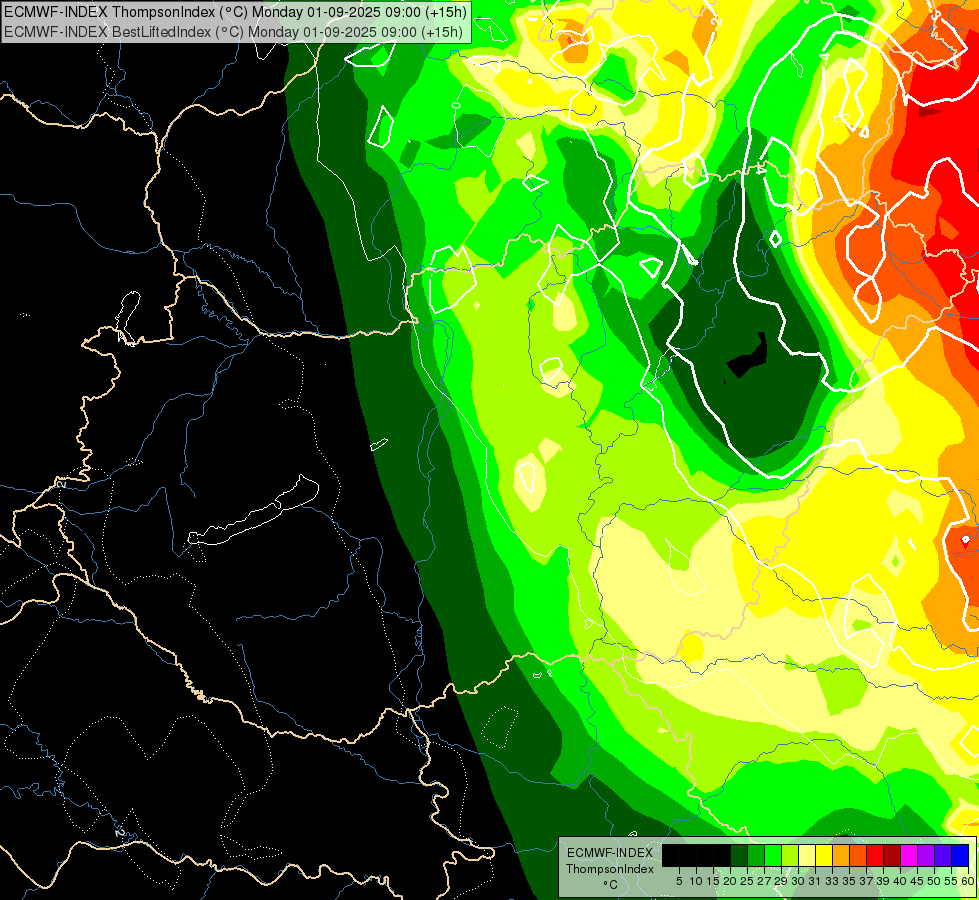Image resolution: width=979 pixels, height=900 pixels.
Task: Click the legend tick value '31'
Action: [x=815, y=881]
